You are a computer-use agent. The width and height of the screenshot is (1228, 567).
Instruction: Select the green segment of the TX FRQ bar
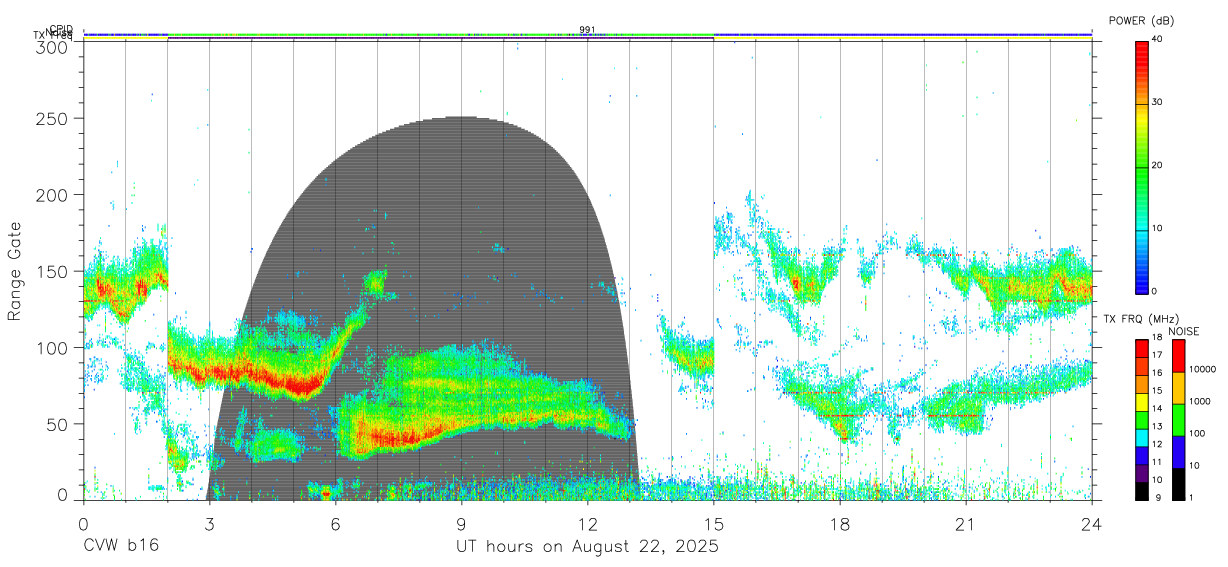(1142, 420)
